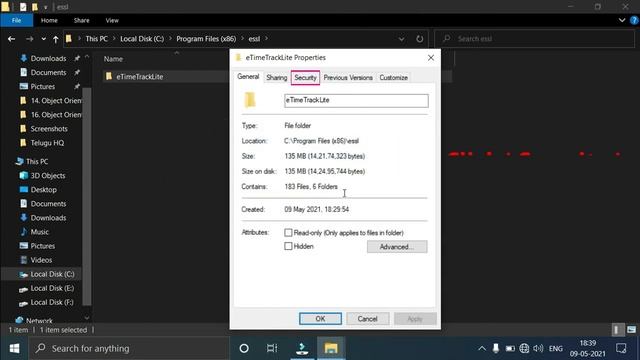Click the navigation pane scrollbar

[87, 196]
